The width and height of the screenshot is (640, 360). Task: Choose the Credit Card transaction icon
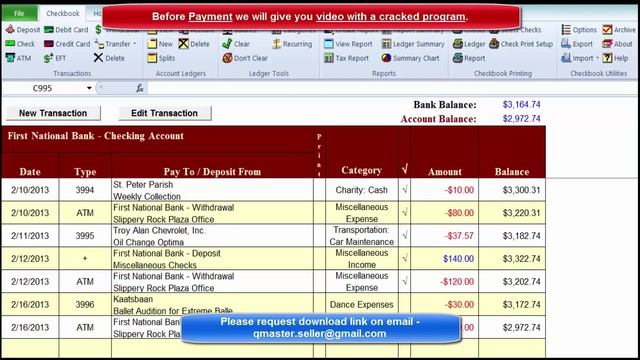pyautogui.click(x=49, y=44)
